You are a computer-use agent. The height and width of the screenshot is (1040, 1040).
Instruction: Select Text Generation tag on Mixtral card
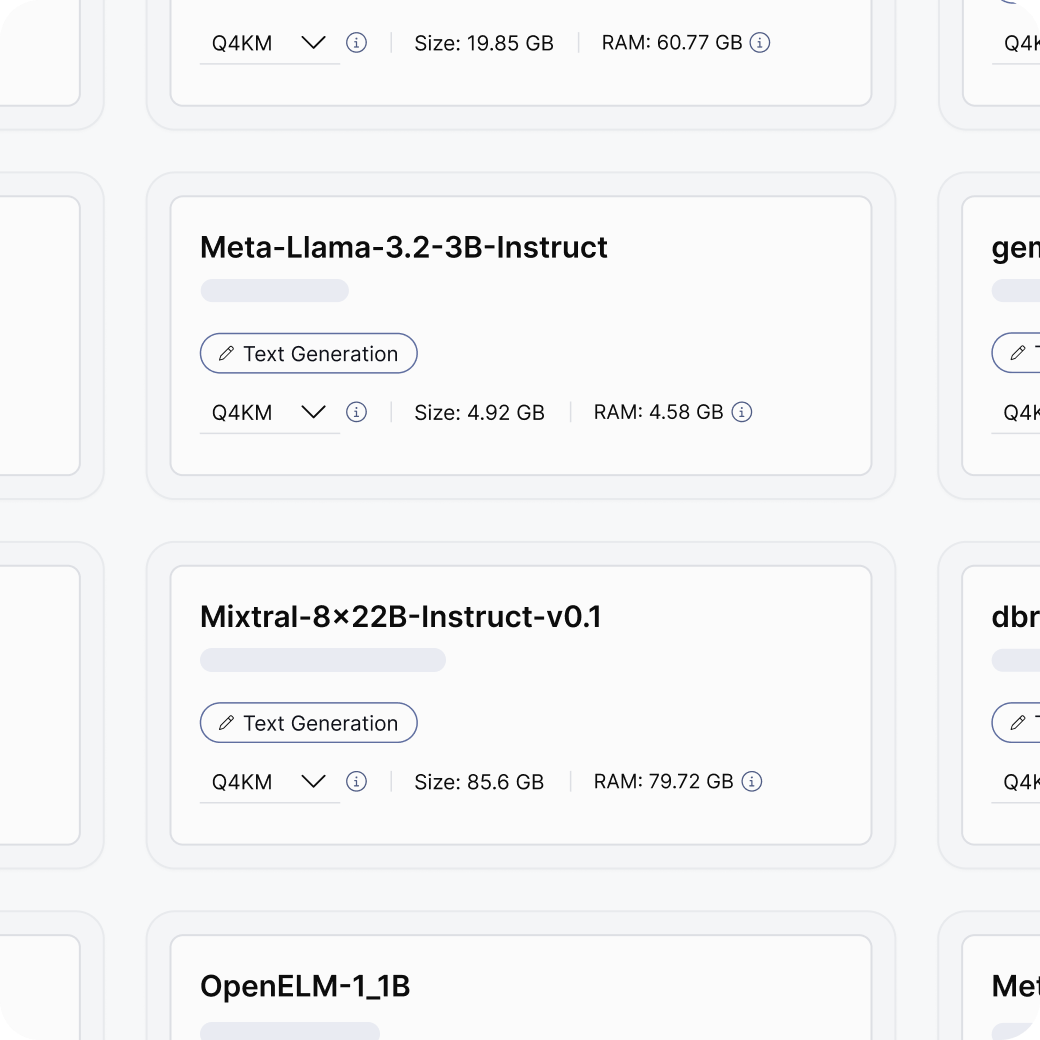(309, 723)
